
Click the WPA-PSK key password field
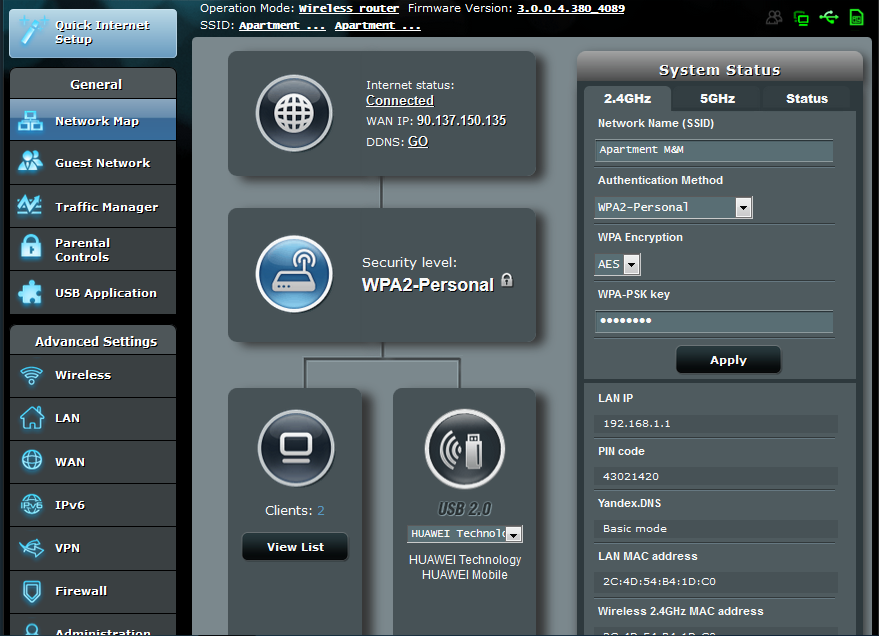[714, 321]
